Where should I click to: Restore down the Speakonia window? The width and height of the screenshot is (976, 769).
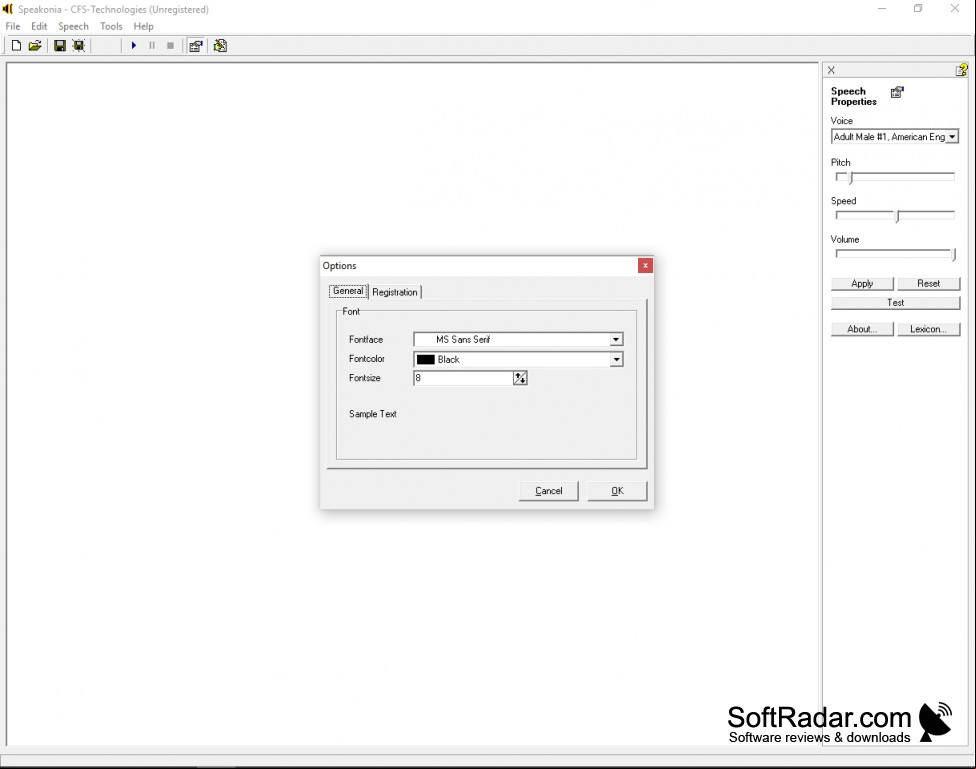pyautogui.click(x=918, y=9)
